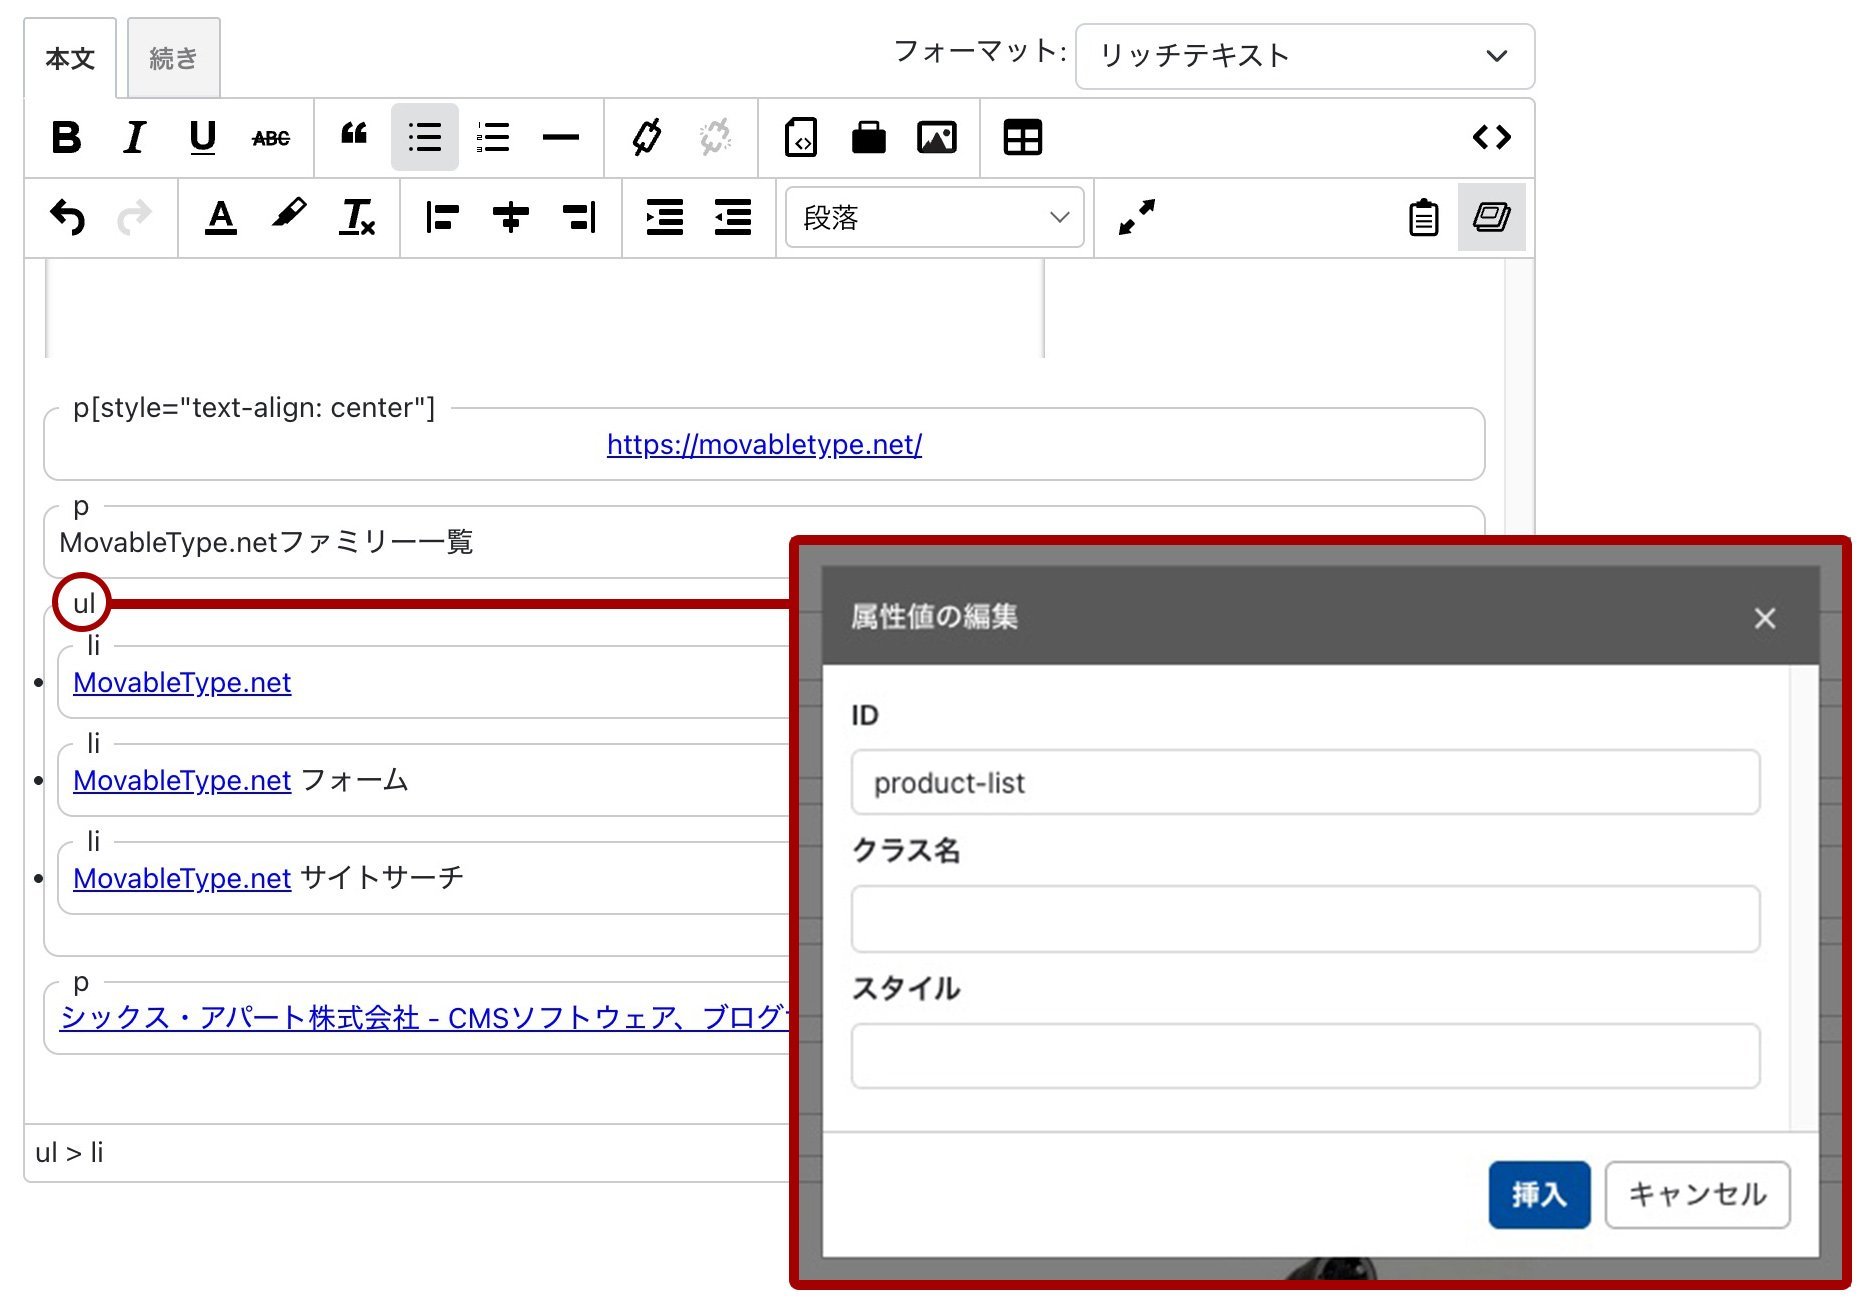Viewport: 1872px width, 1310px height.
Task: Insert a blockquote
Action: [x=354, y=137]
